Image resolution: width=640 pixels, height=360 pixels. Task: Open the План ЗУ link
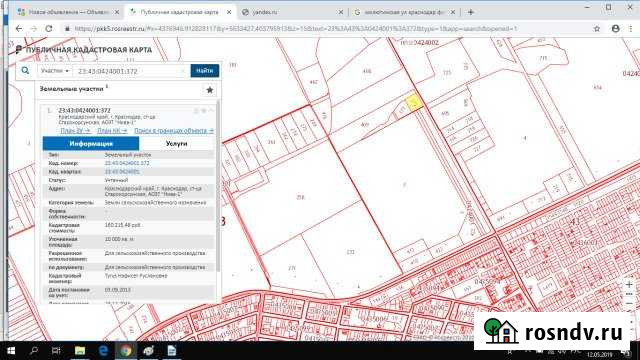76,131
